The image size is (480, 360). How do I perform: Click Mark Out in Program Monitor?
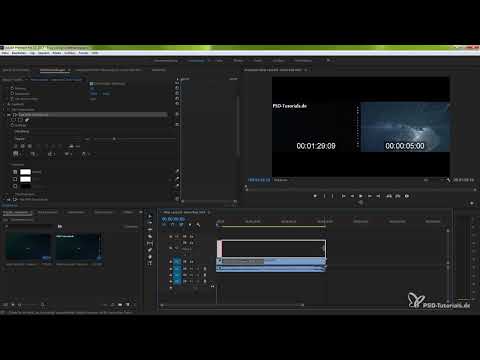pos(332,196)
